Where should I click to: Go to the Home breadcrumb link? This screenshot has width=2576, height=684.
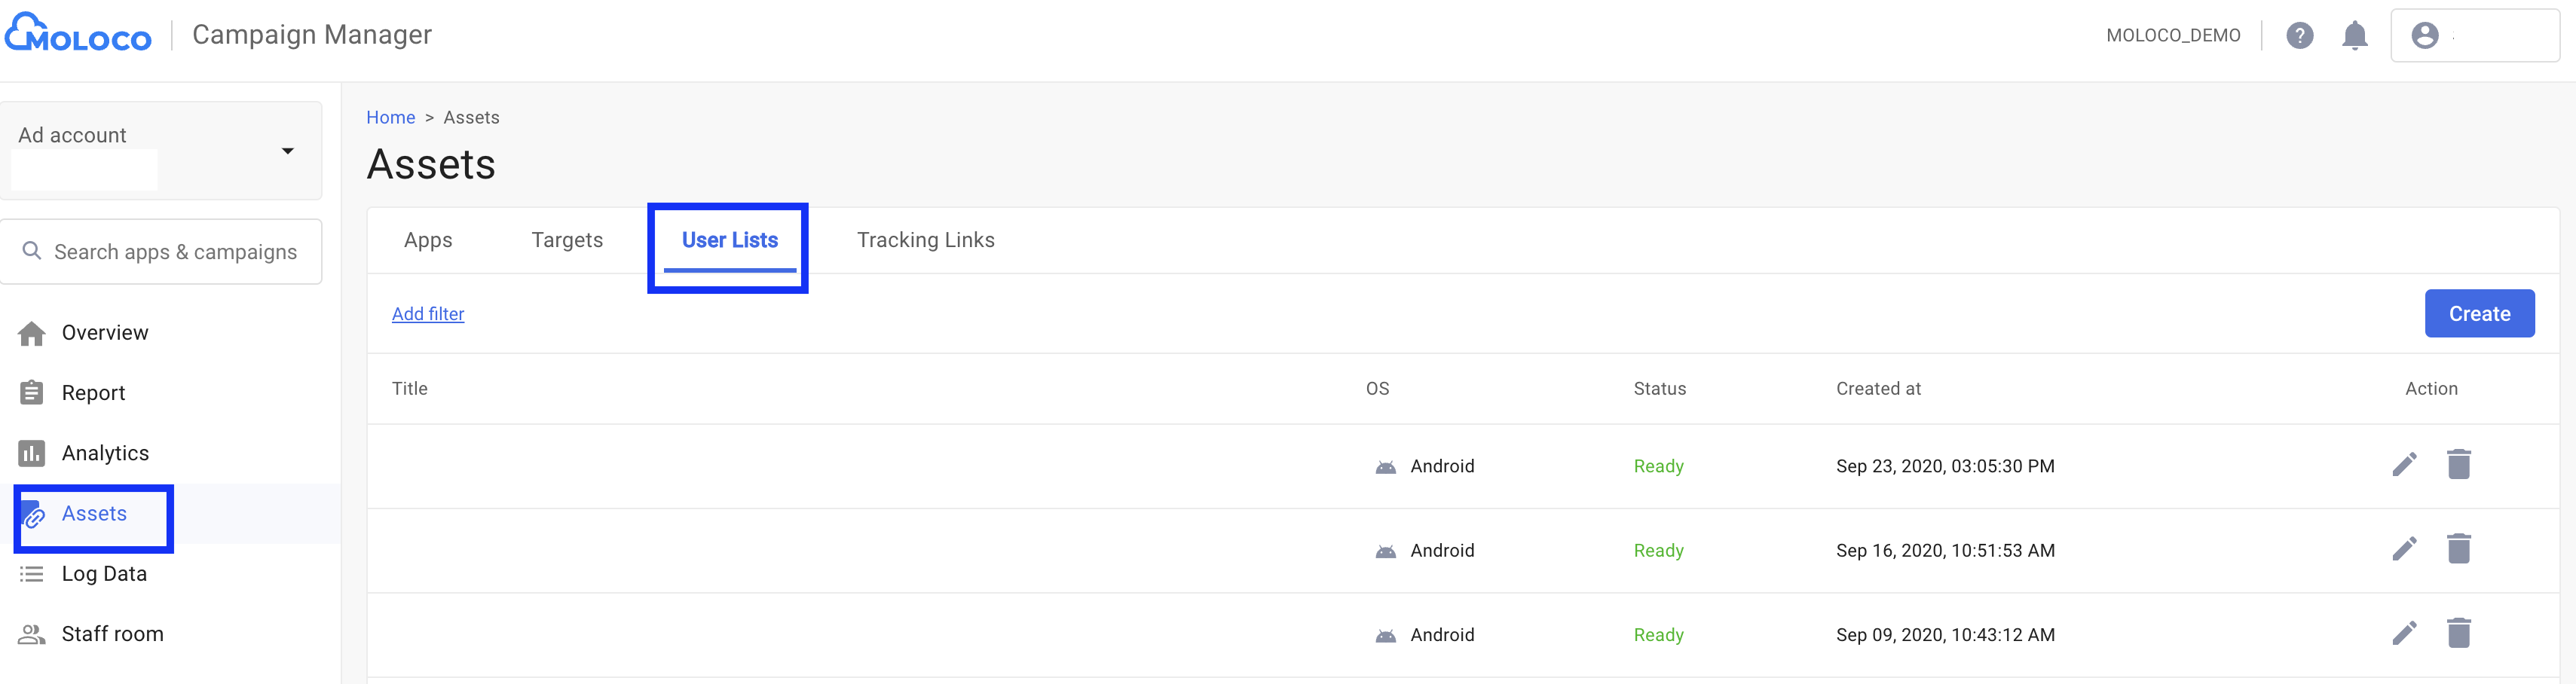(390, 118)
